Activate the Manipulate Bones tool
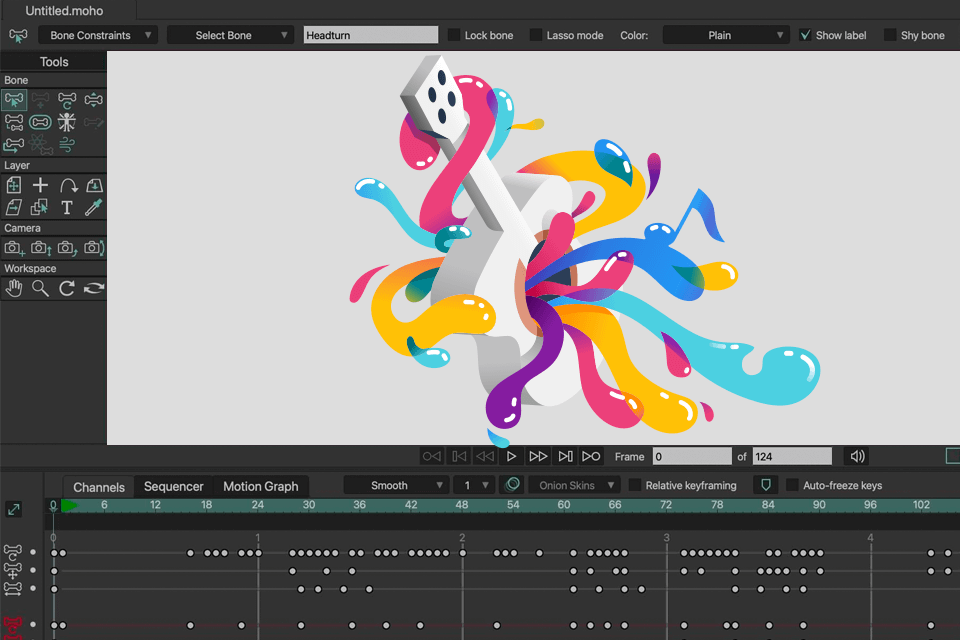 (x=66, y=122)
